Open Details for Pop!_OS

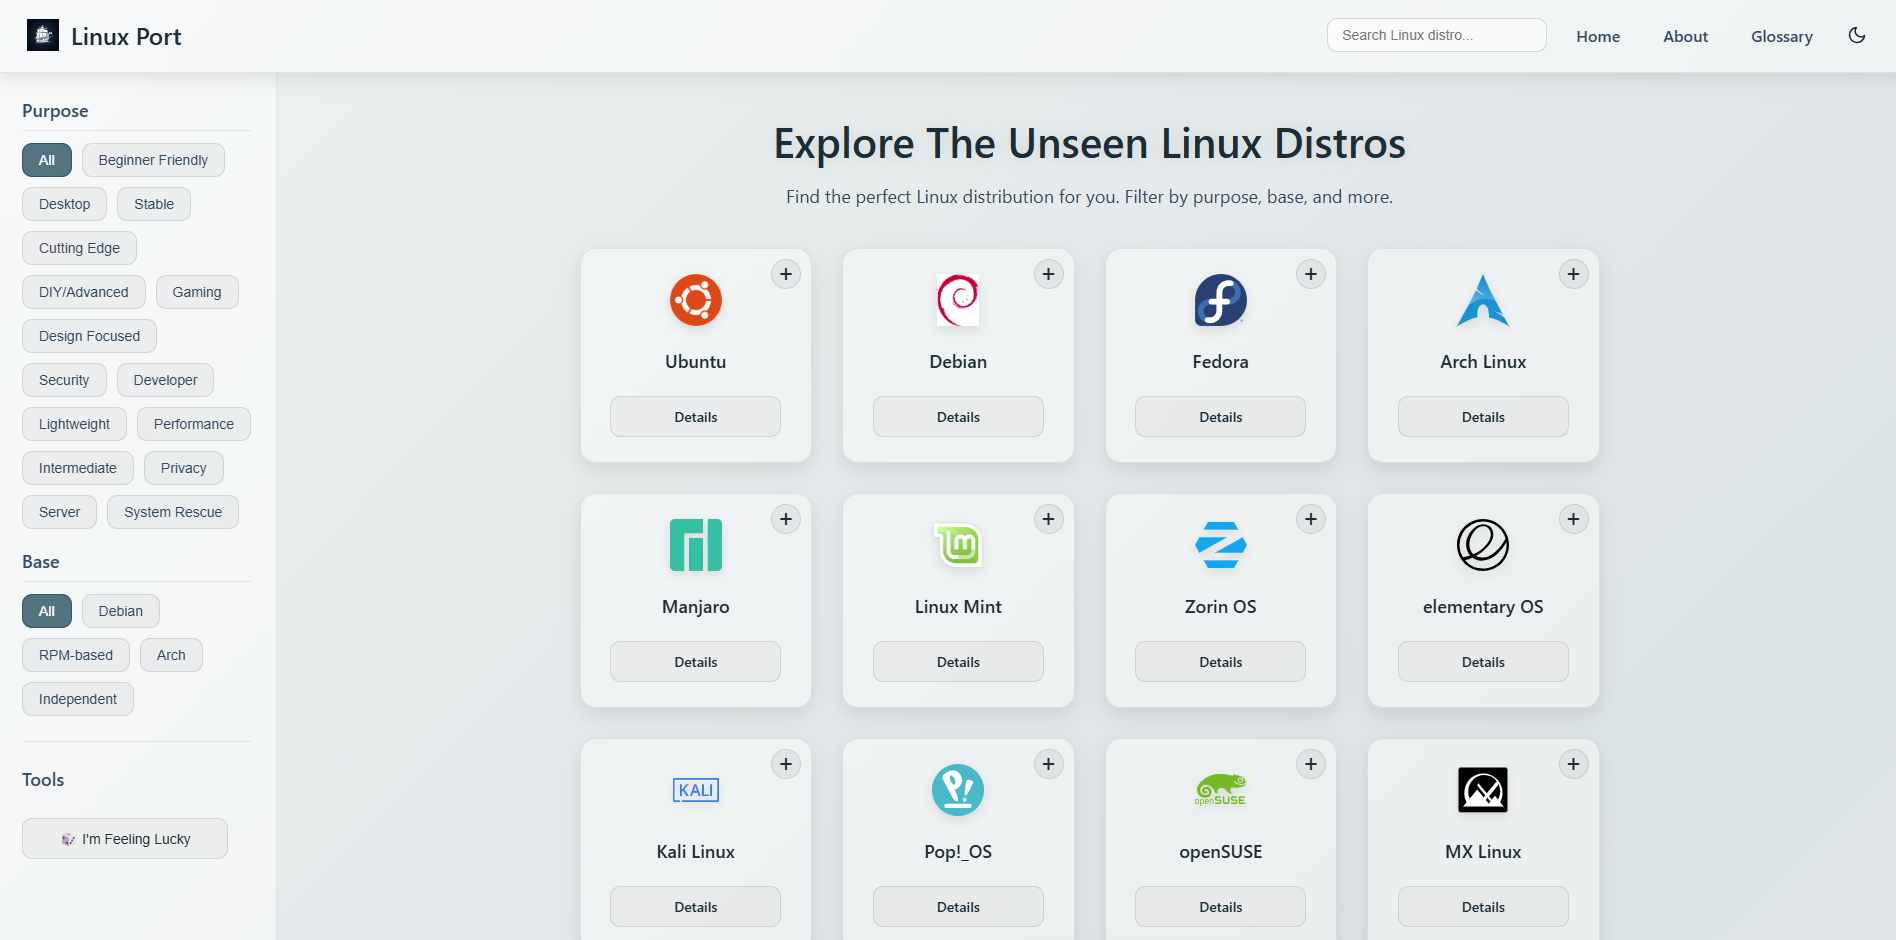click(x=957, y=906)
